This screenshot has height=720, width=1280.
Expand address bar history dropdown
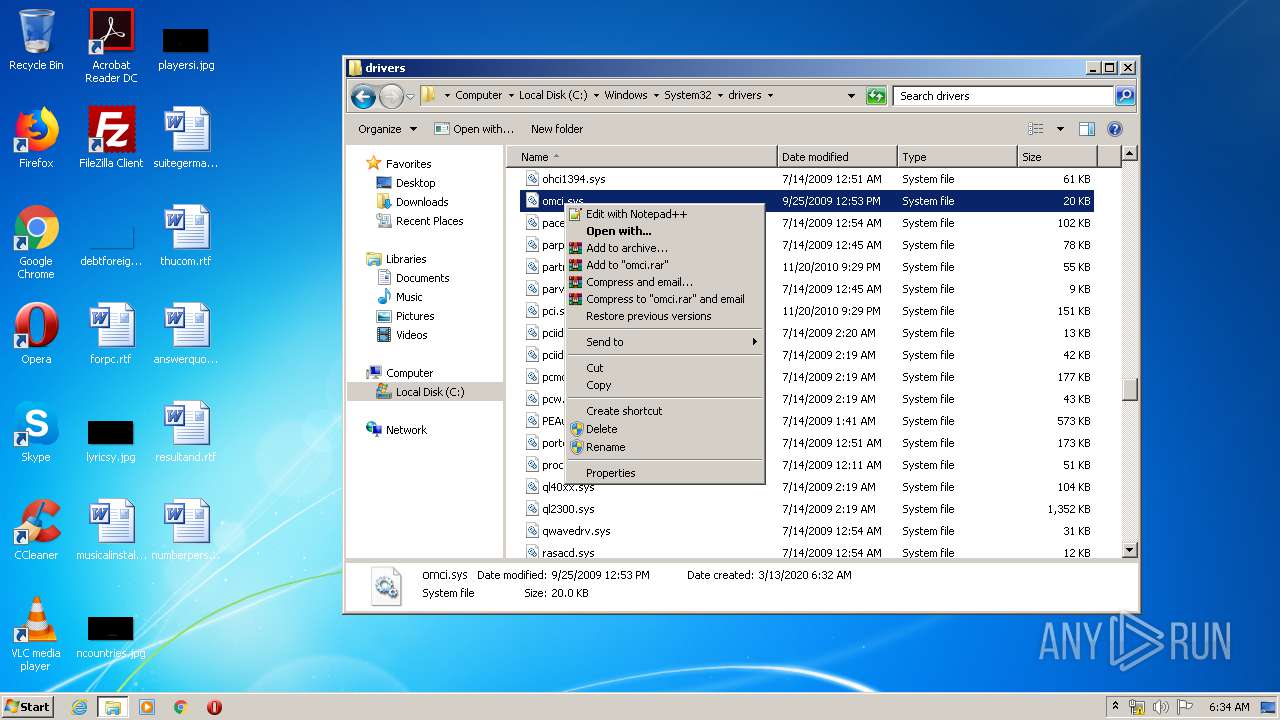coord(851,96)
